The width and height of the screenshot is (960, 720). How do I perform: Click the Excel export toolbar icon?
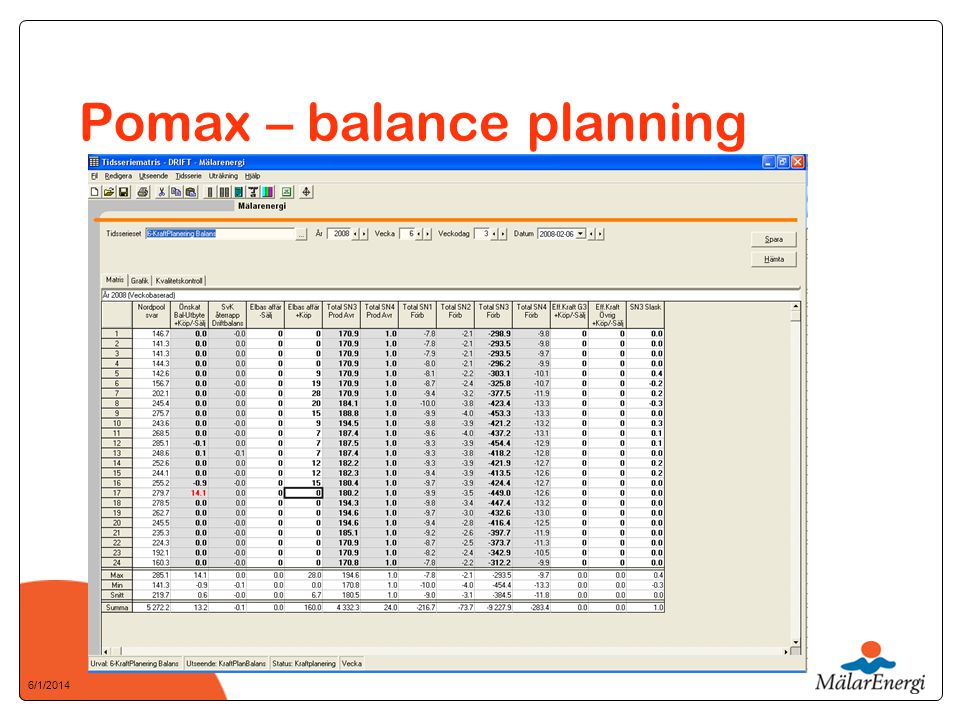tap(287, 192)
